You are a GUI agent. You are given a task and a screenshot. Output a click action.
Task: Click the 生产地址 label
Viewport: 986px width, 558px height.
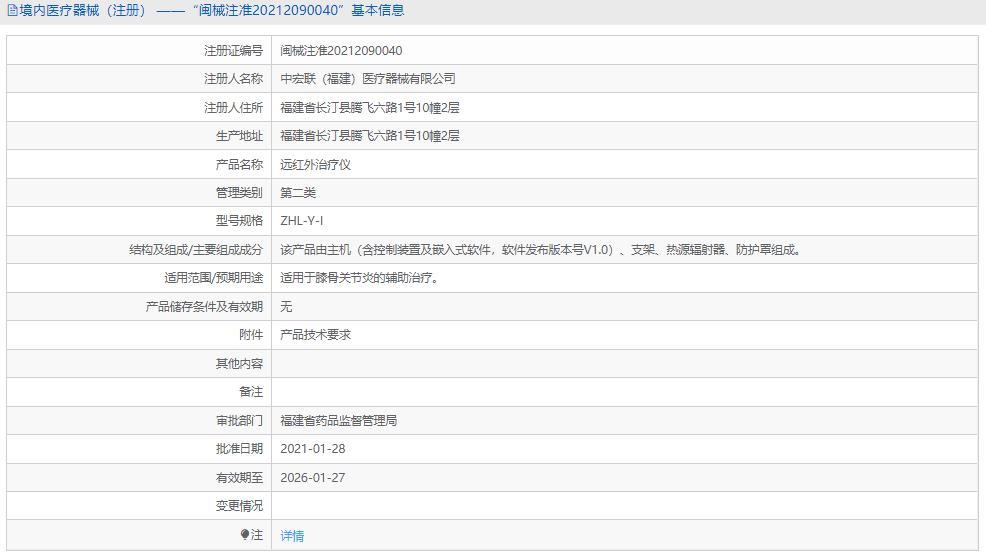click(x=239, y=136)
